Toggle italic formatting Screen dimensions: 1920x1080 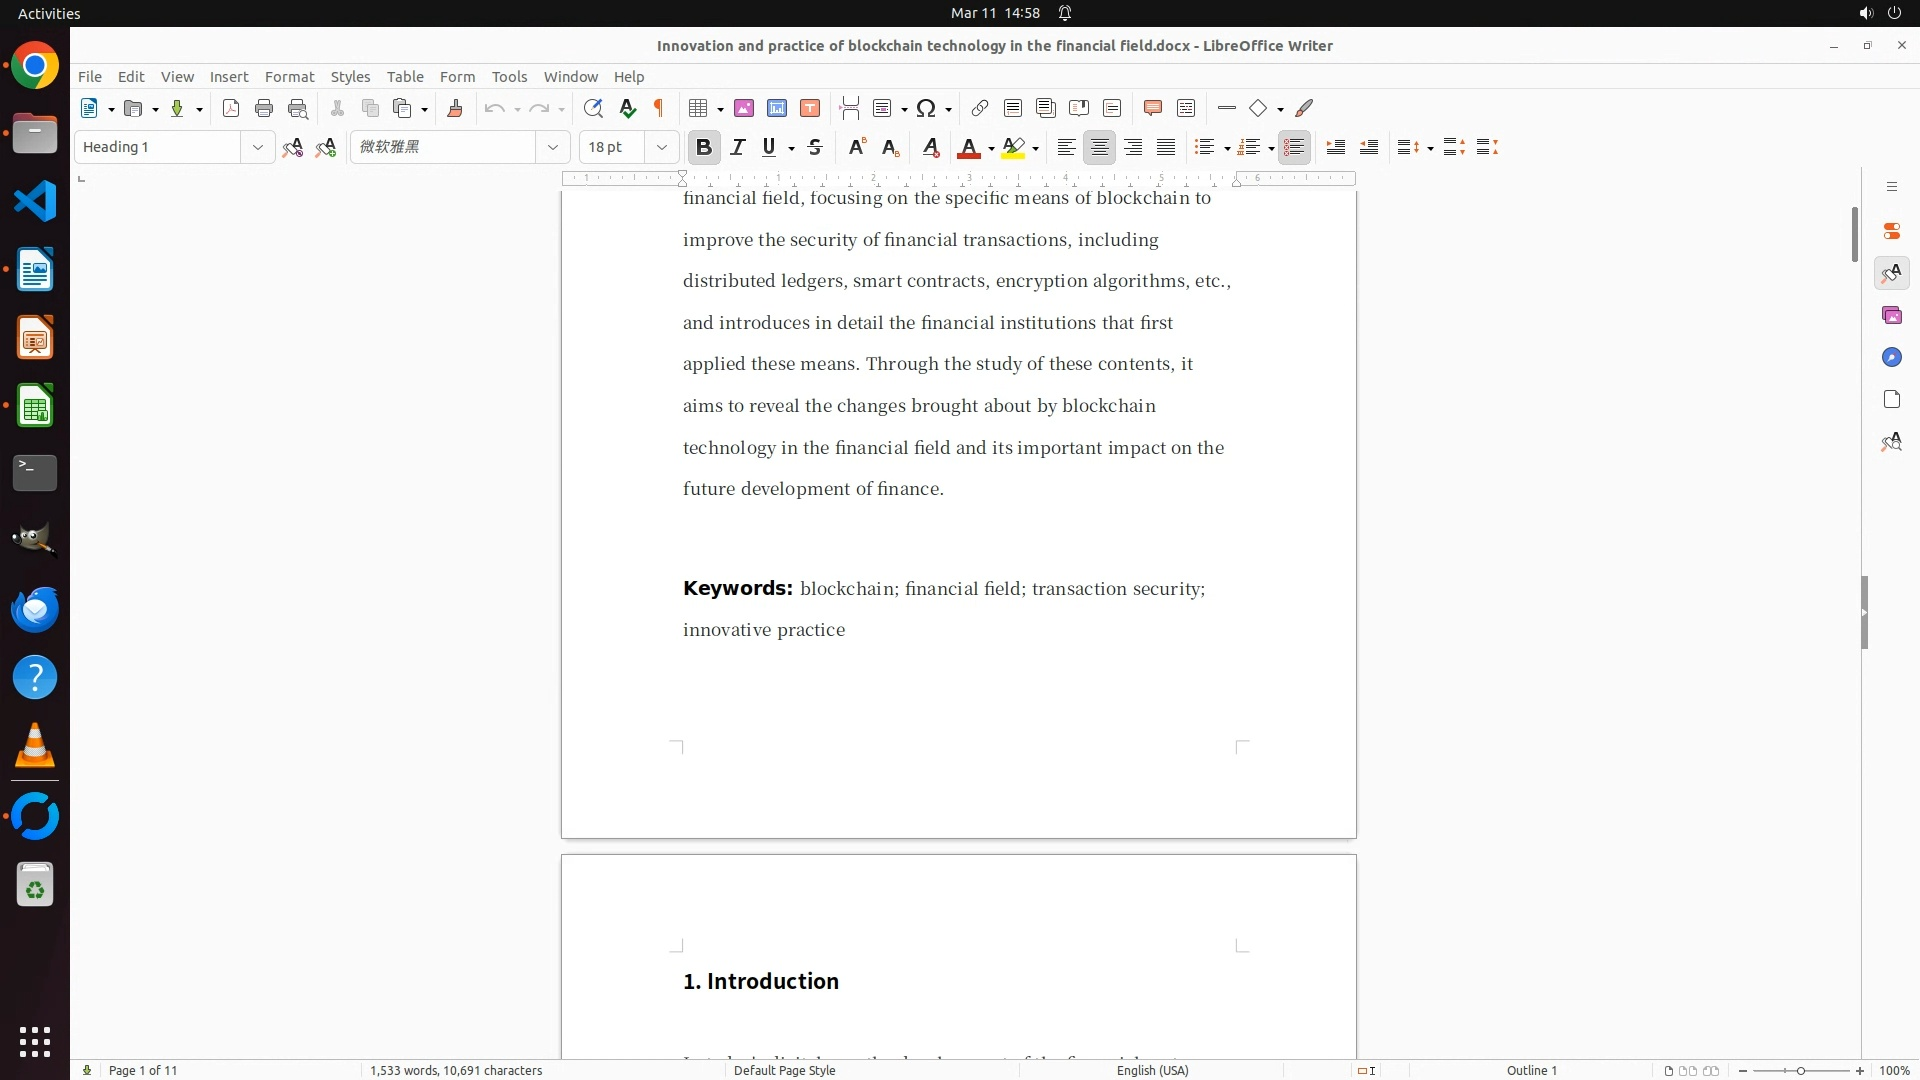pos(738,148)
